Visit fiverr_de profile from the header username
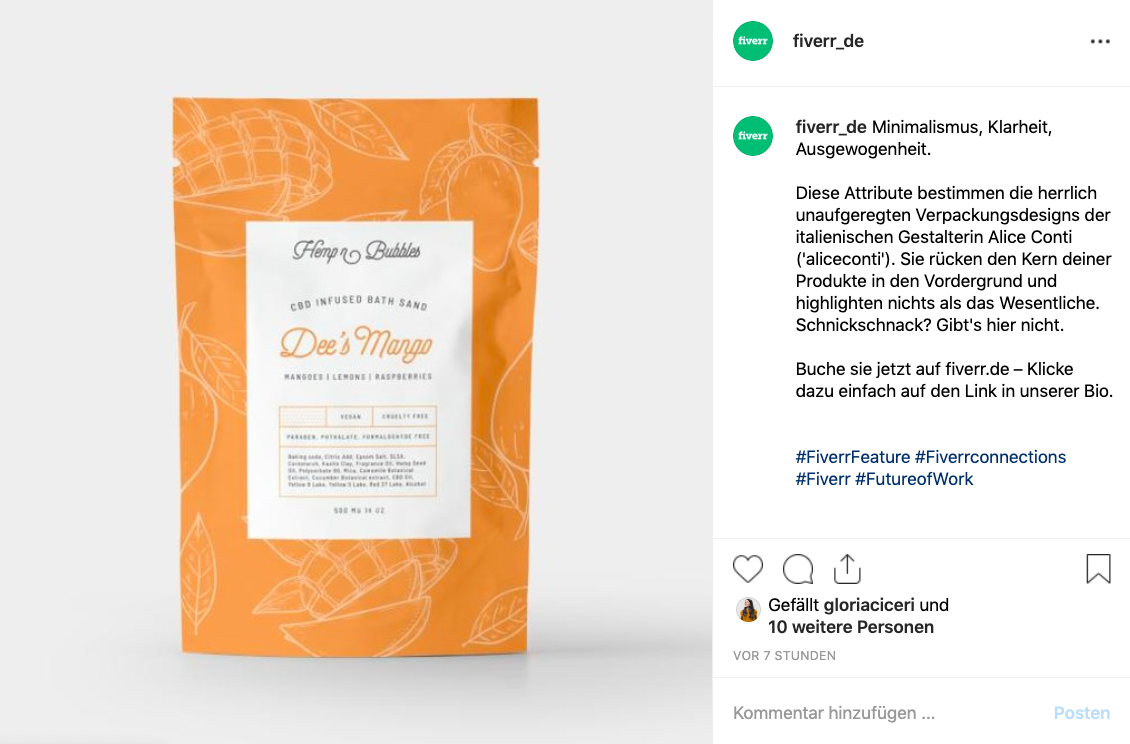This screenshot has width=1130, height=744. [828, 41]
